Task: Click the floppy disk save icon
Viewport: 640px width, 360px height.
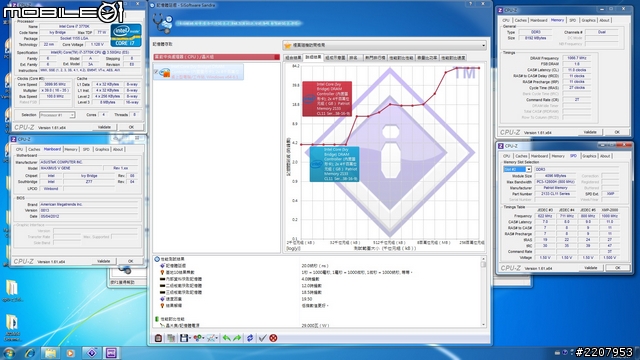Action: (x=184, y=338)
